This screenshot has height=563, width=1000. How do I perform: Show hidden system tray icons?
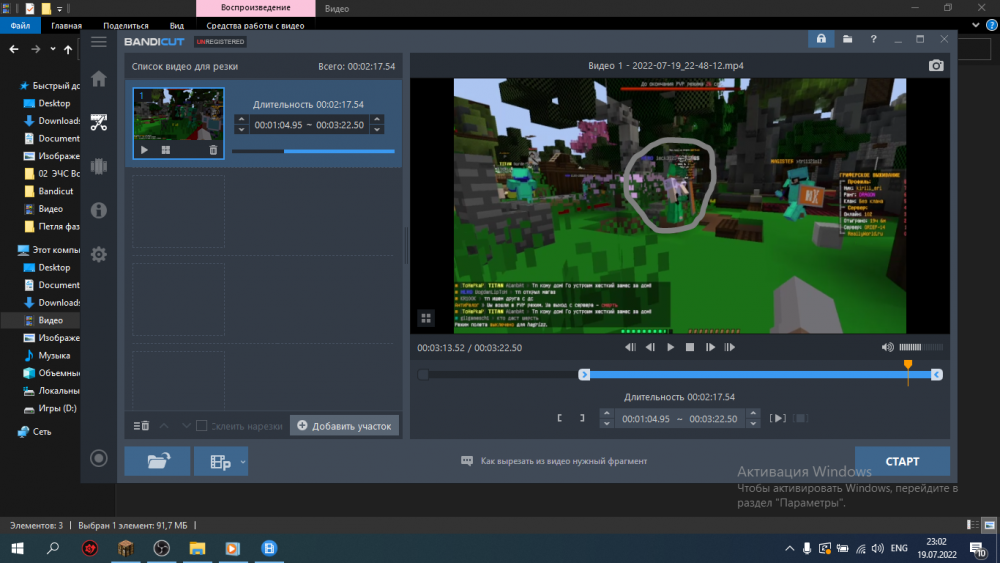pos(790,548)
